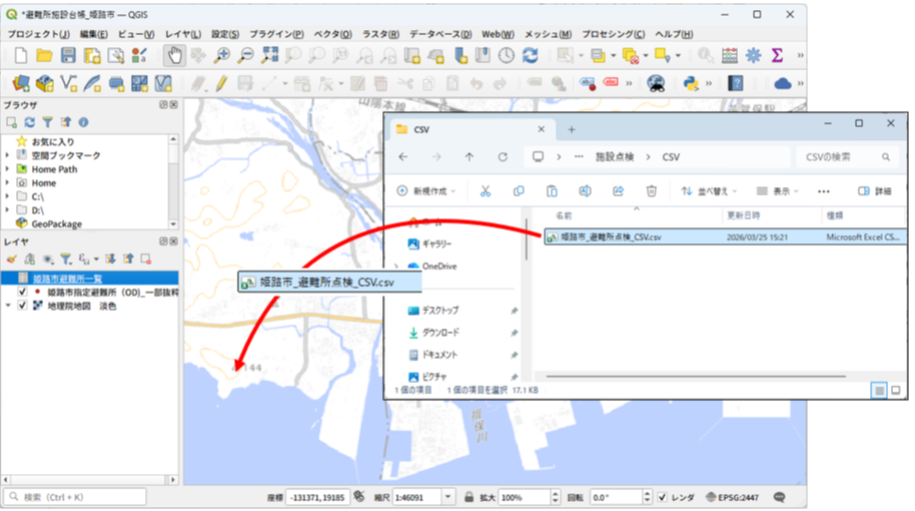
Task: Toggle the レンダ render checkbox
Action: pyautogui.click(x=662, y=497)
